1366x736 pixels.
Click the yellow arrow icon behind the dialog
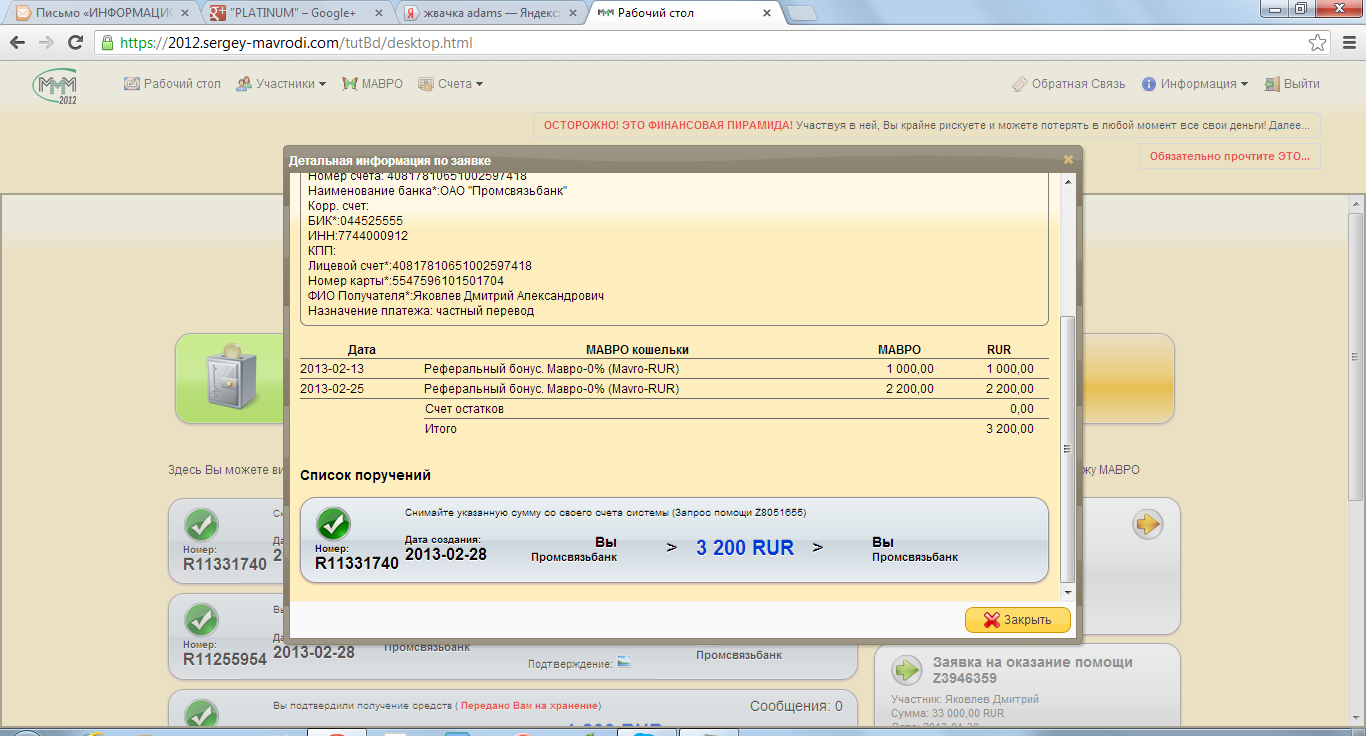coord(1147,524)
